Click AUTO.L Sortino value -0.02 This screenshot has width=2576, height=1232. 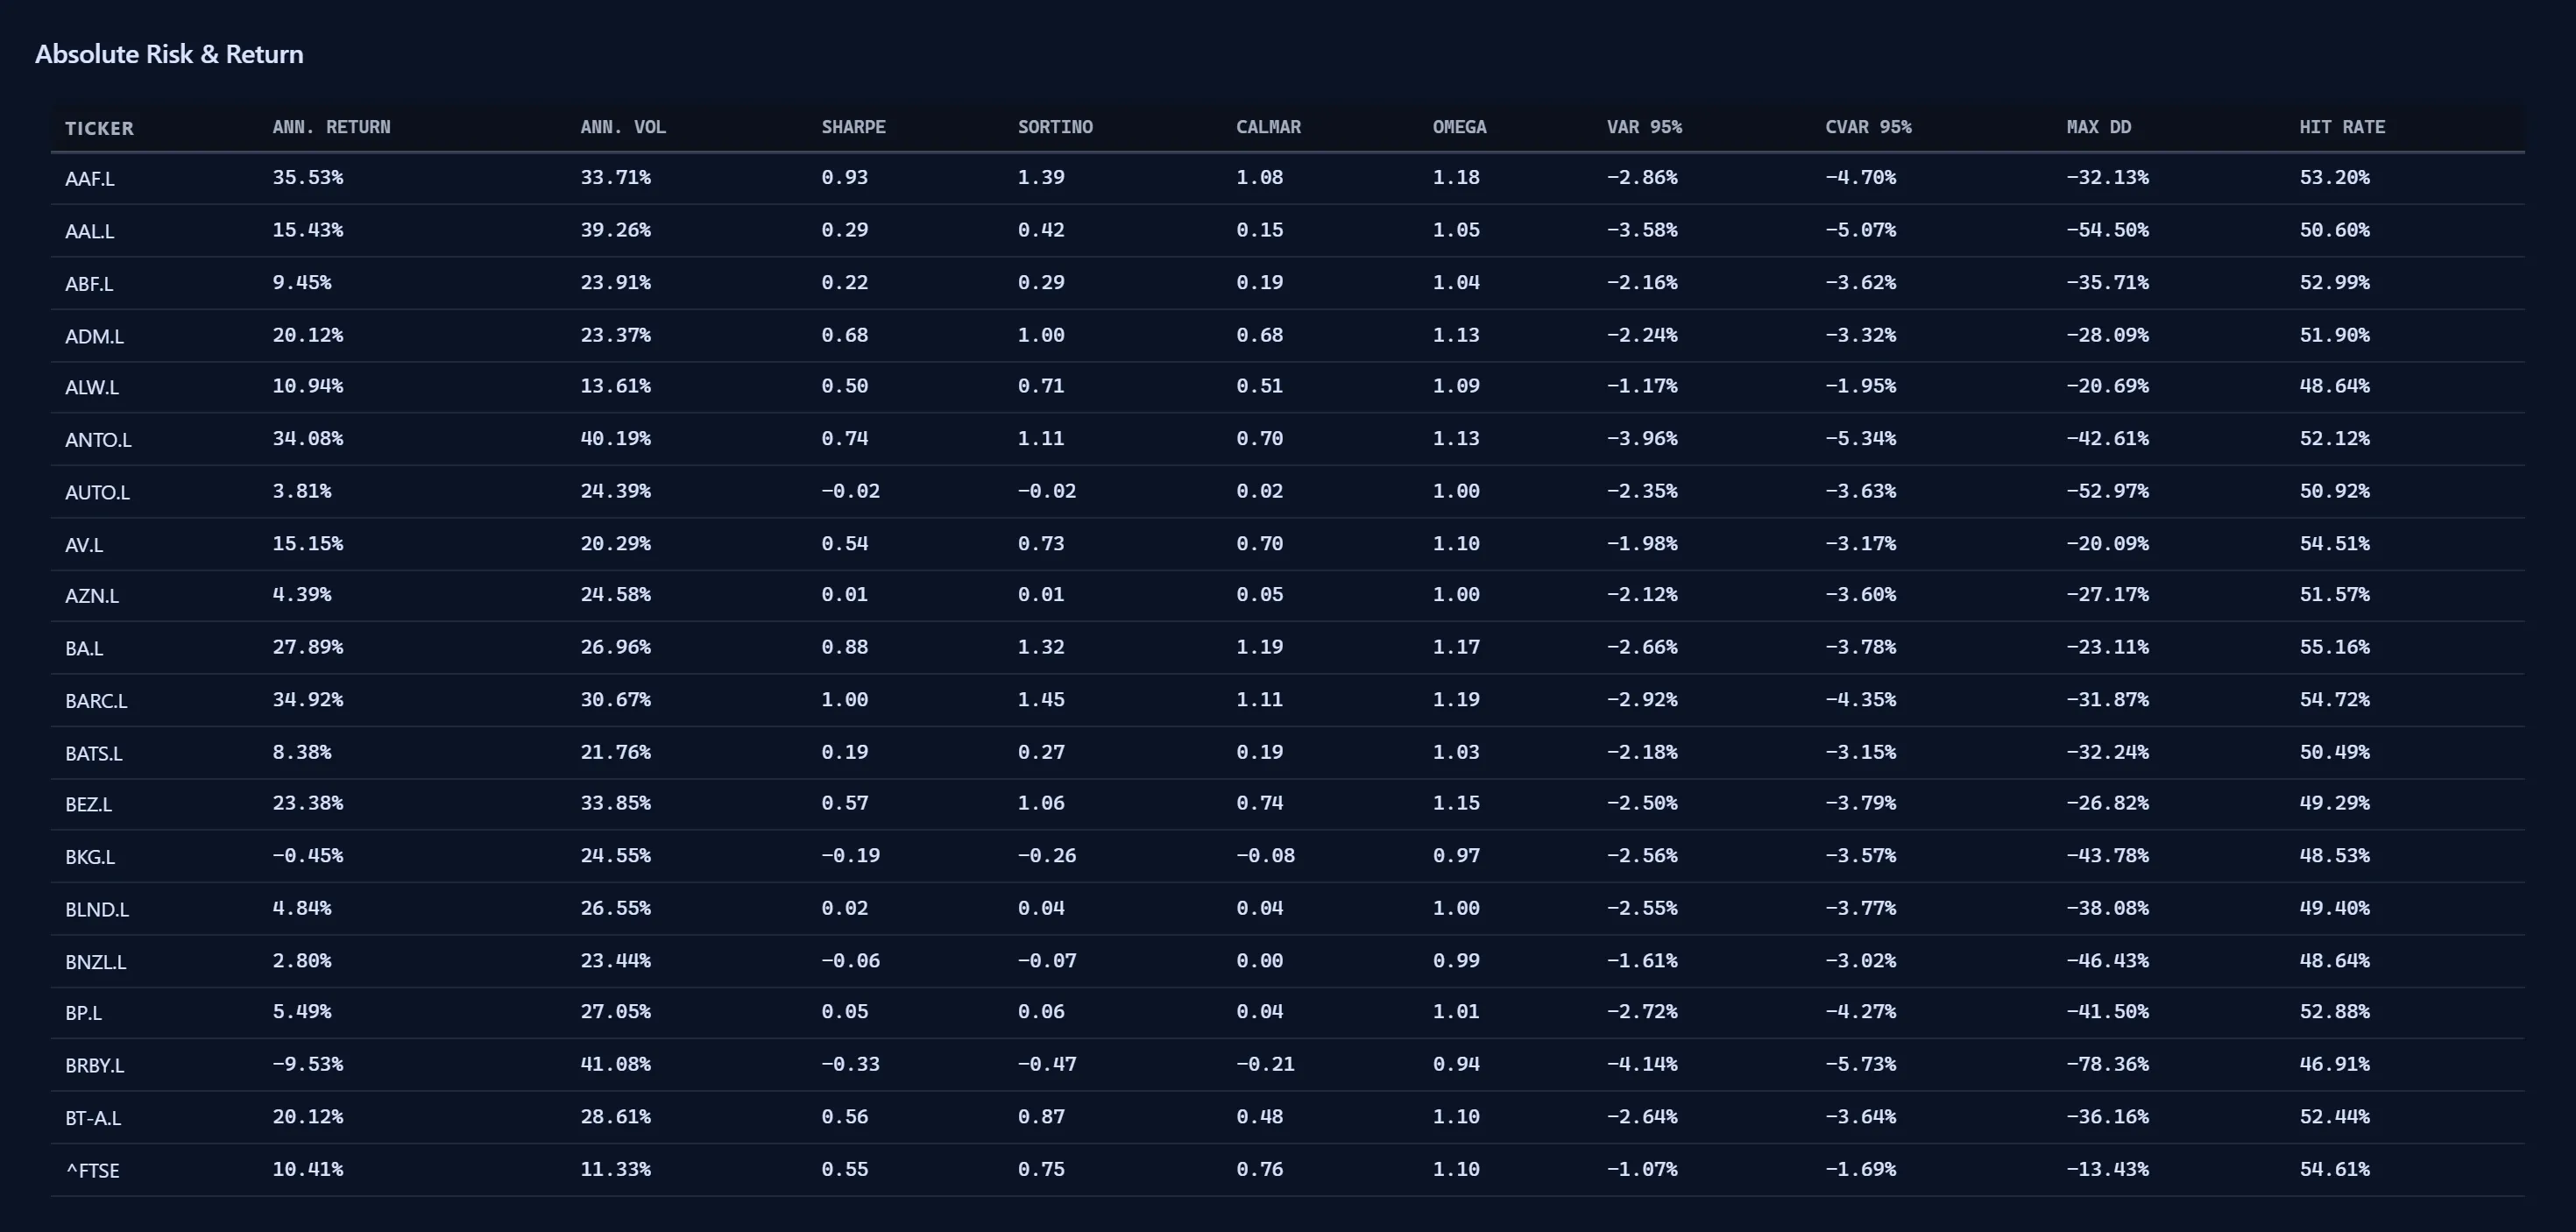(1046, 491)
